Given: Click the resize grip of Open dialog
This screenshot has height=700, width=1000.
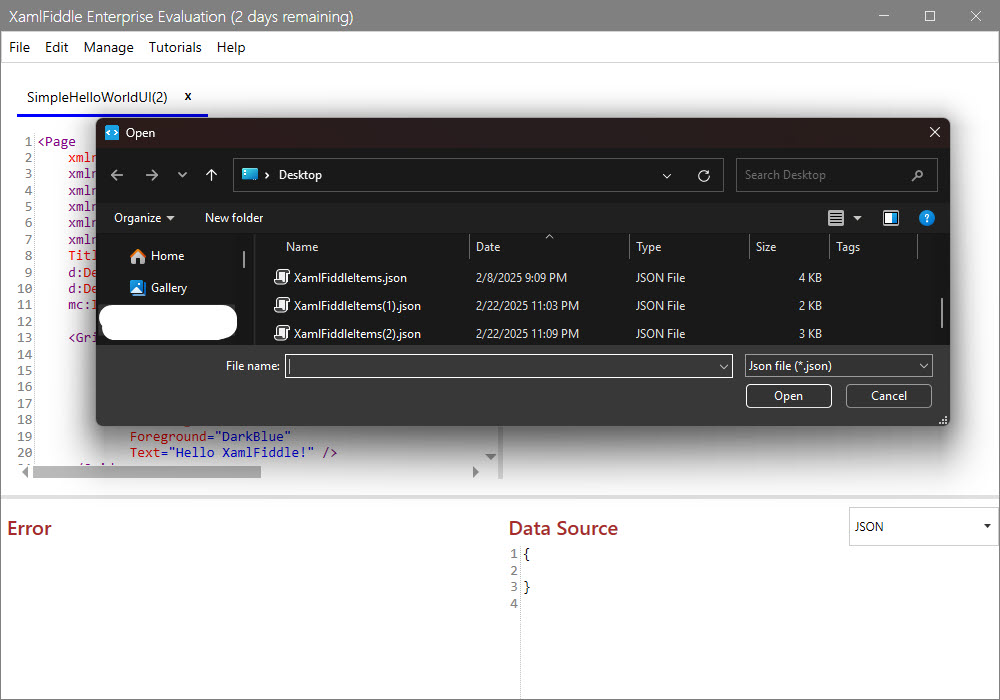Looking at the screenshot, I should [x=943, y=419].
